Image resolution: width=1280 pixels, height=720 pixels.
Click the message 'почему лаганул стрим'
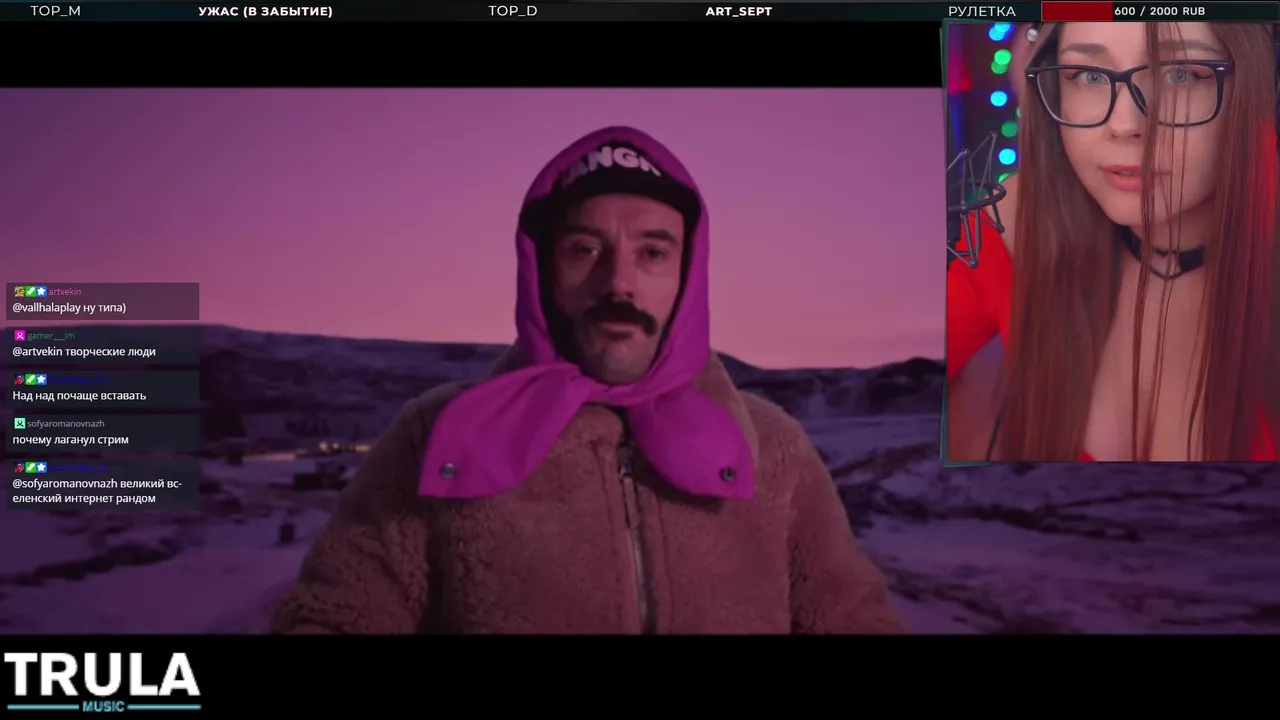70,440
